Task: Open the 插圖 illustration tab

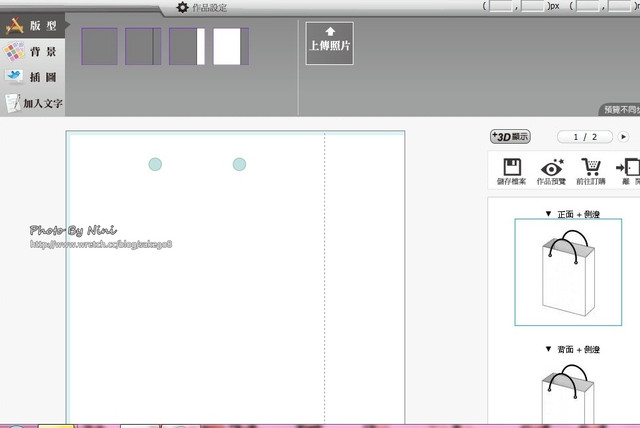Action: 32,77
